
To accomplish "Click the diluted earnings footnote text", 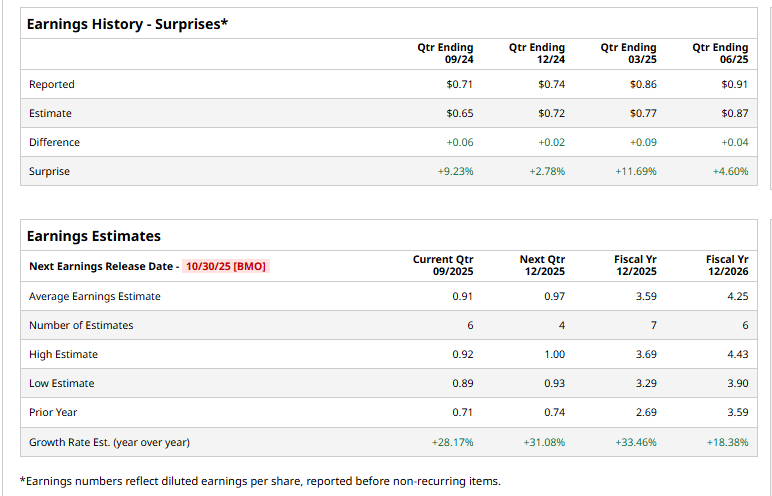I will click(260, 481).
